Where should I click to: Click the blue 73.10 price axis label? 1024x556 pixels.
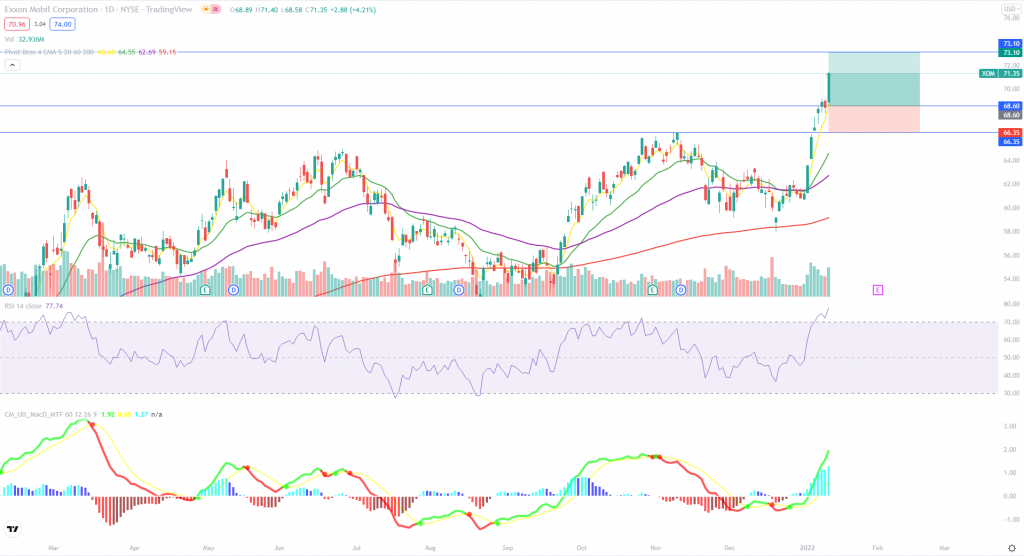[x=1010, y=44]
